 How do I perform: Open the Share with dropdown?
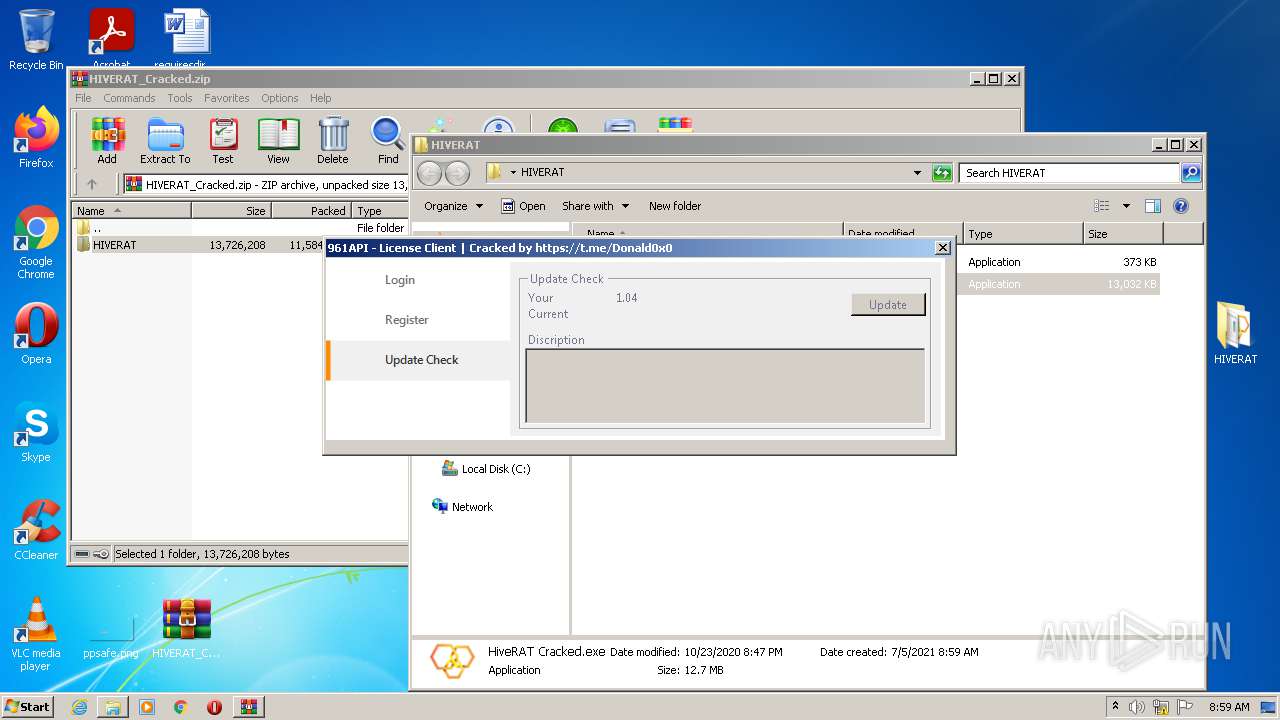[595, 206]
